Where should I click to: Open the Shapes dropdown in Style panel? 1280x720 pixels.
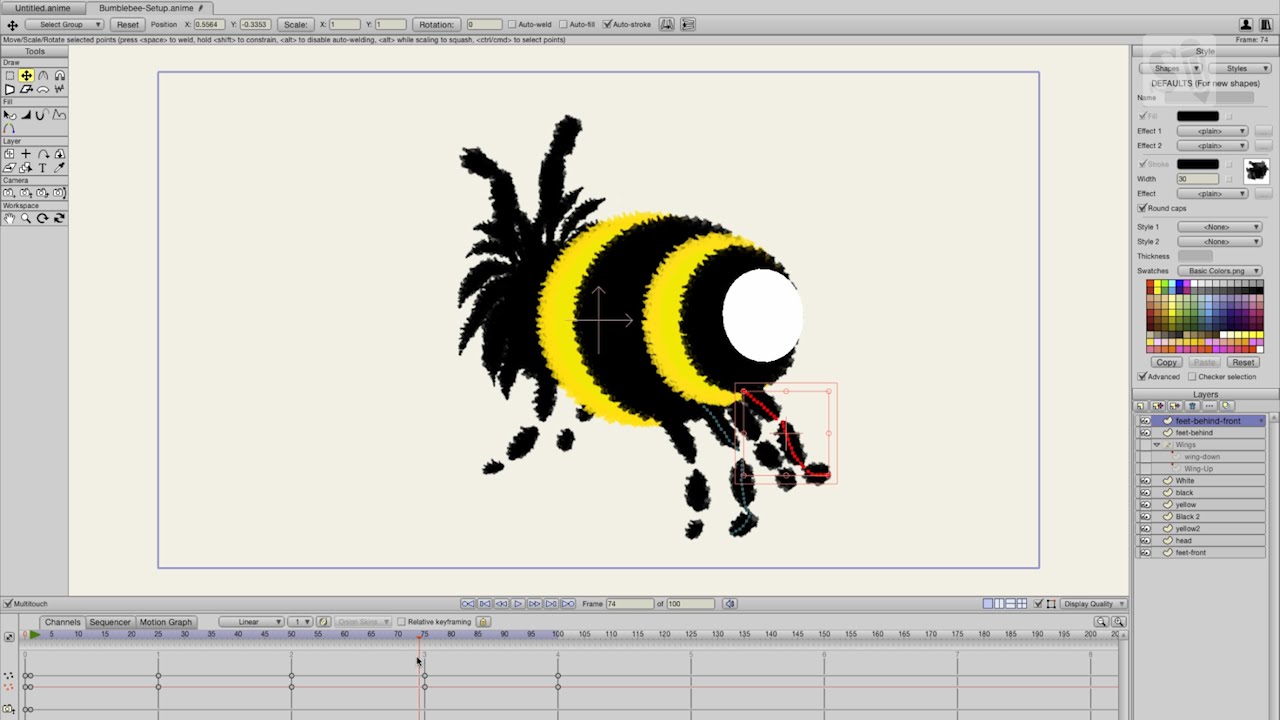click(x=1170, y=68)
